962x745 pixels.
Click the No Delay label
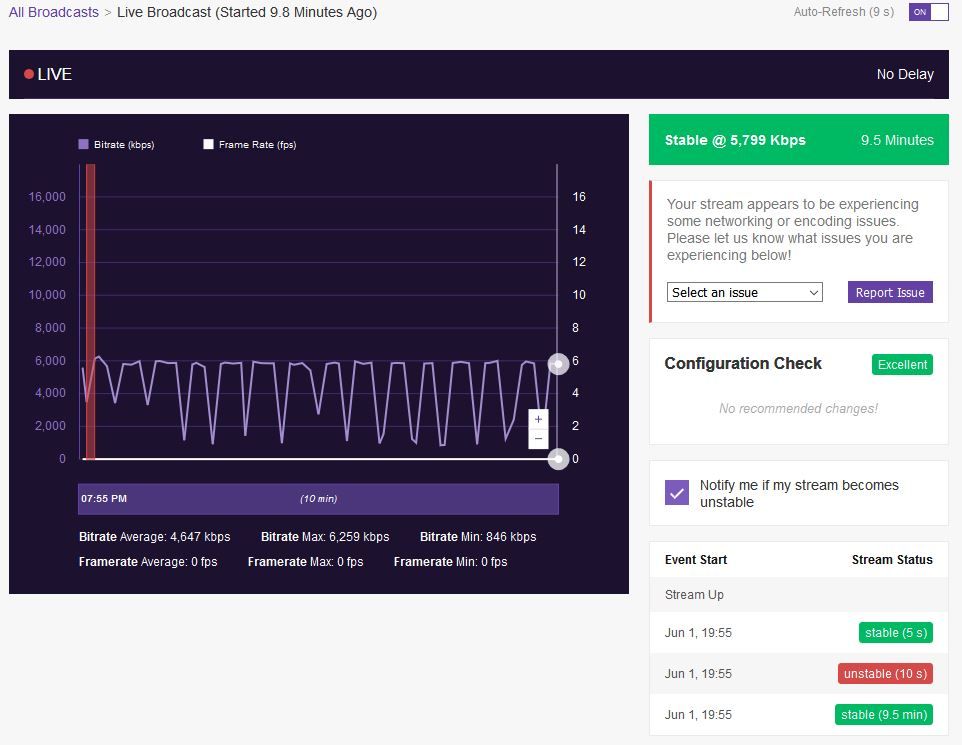click(x=905, y=74)
